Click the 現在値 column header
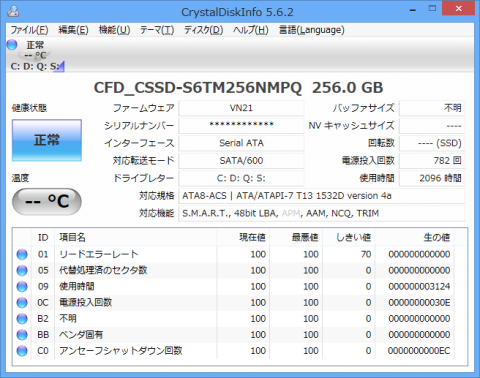The height and width of the screenshot is (378, 480). 243,237
